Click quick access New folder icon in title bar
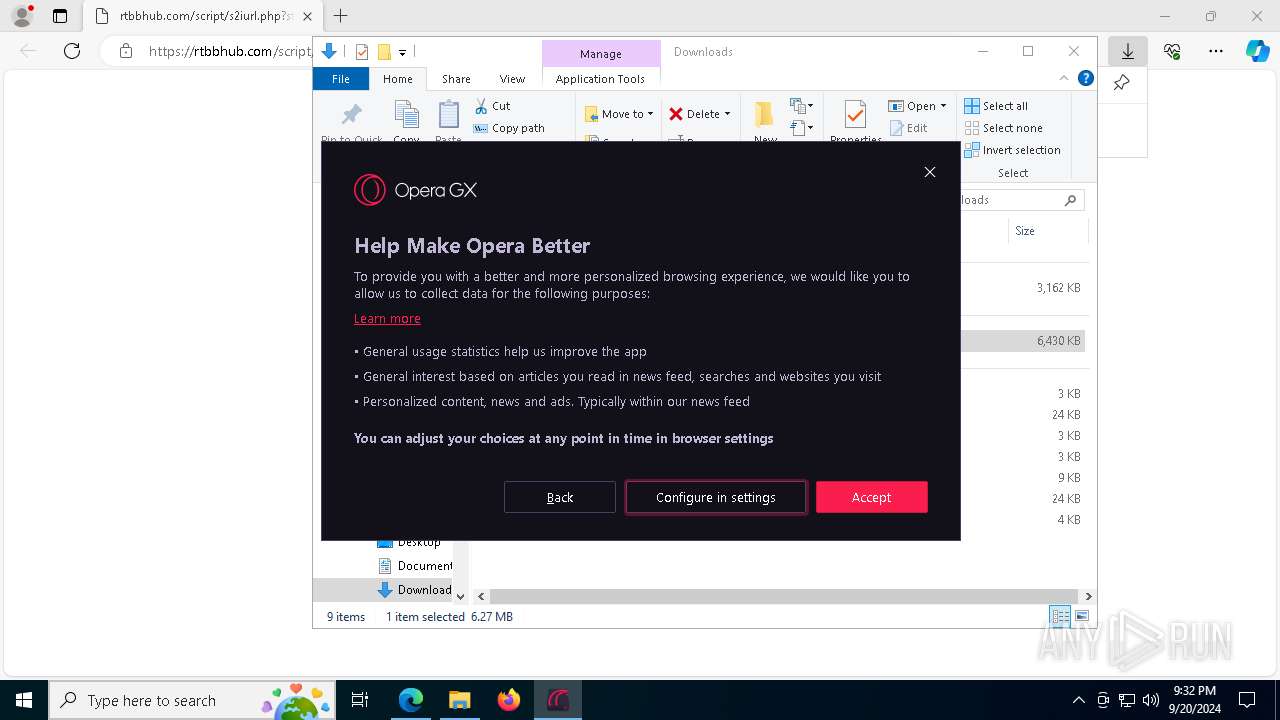 point(383,52)
